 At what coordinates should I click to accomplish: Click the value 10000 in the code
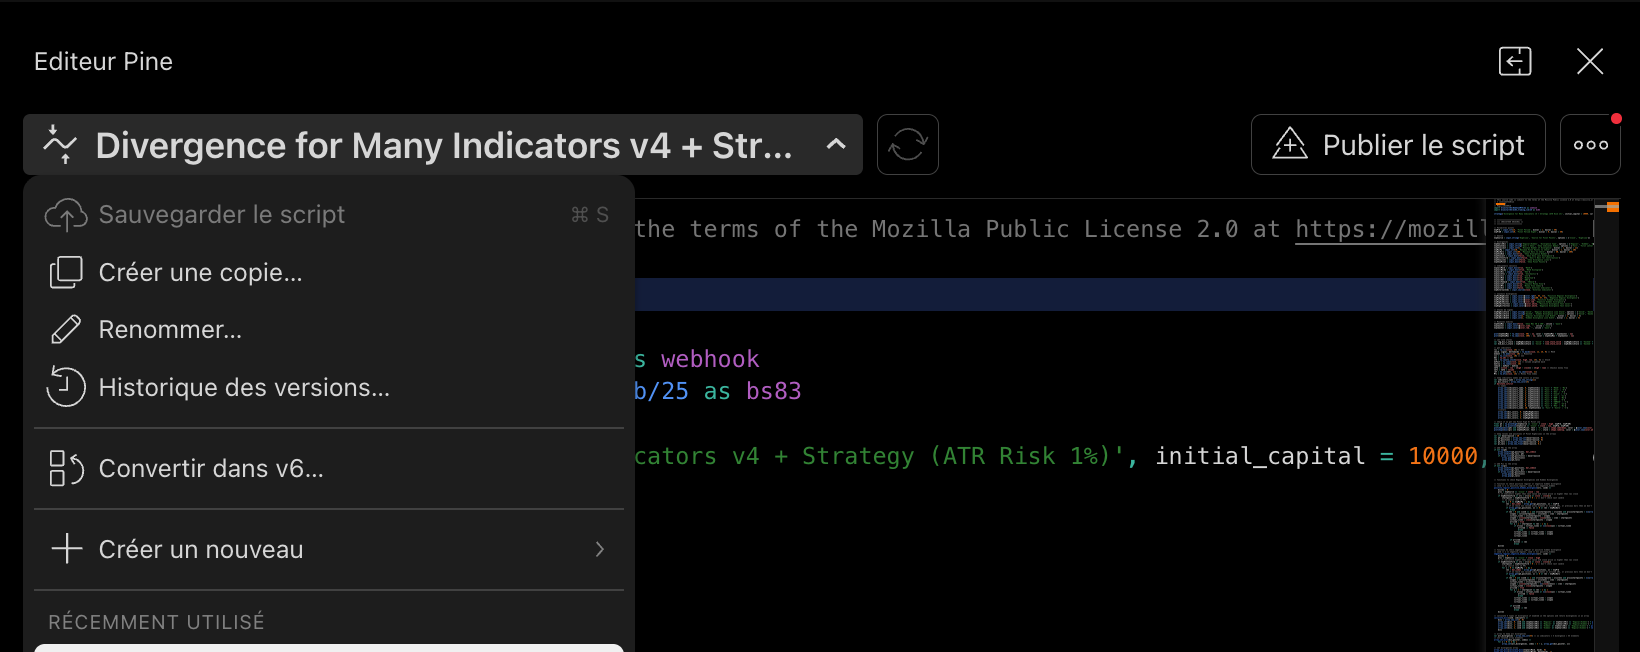[1443, 456]
